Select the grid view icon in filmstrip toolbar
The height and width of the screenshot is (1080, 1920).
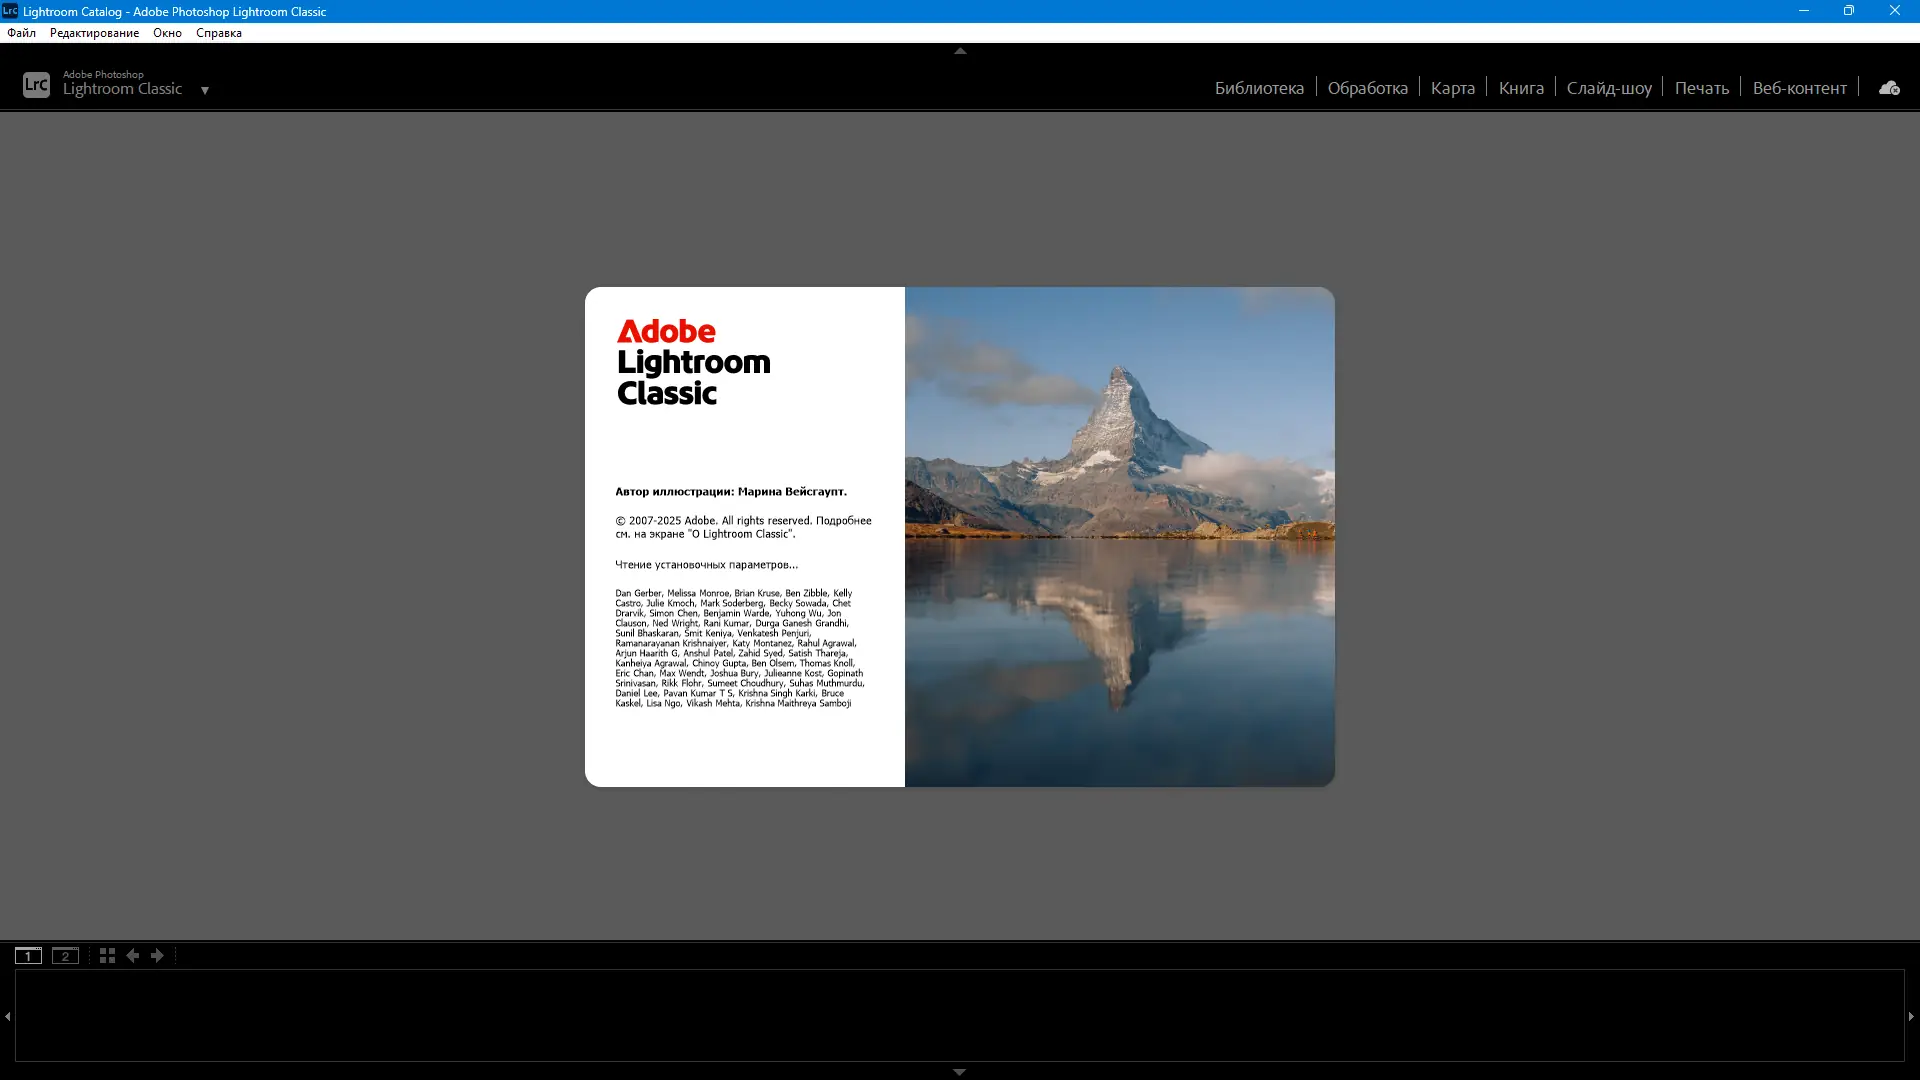click(106, 956)
